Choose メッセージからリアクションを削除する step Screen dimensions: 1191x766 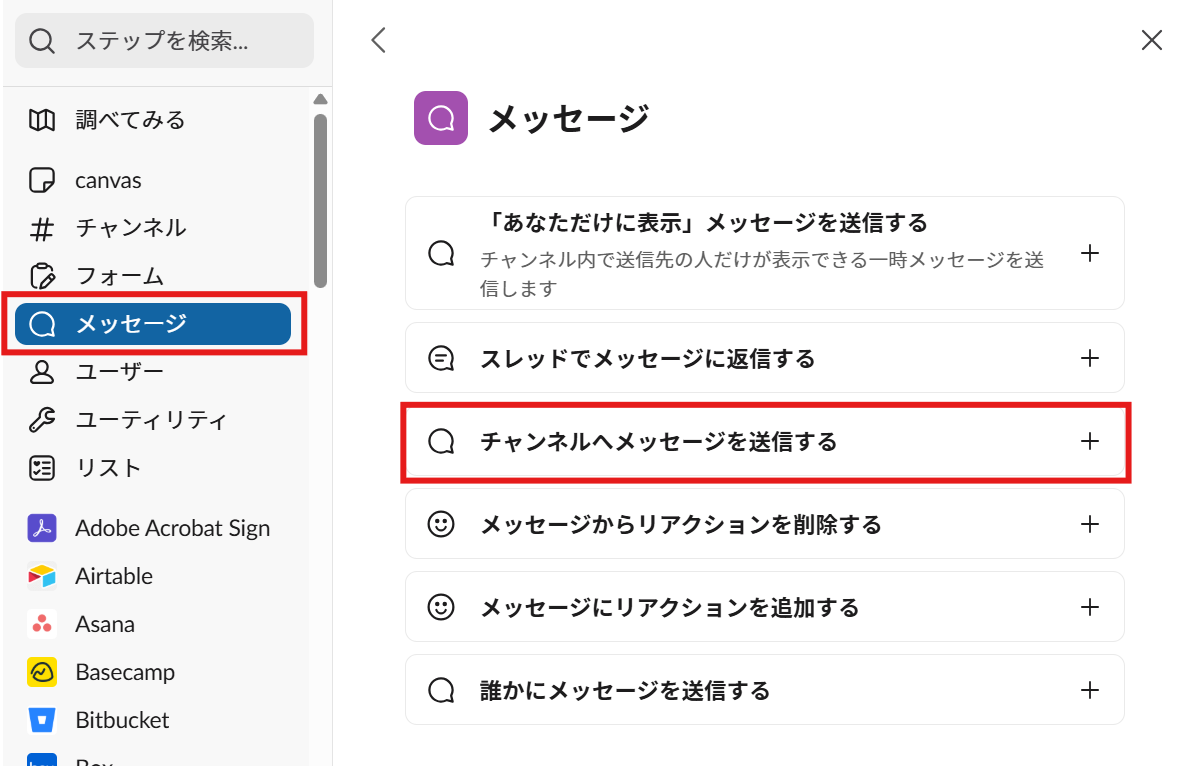click(680, 524)
